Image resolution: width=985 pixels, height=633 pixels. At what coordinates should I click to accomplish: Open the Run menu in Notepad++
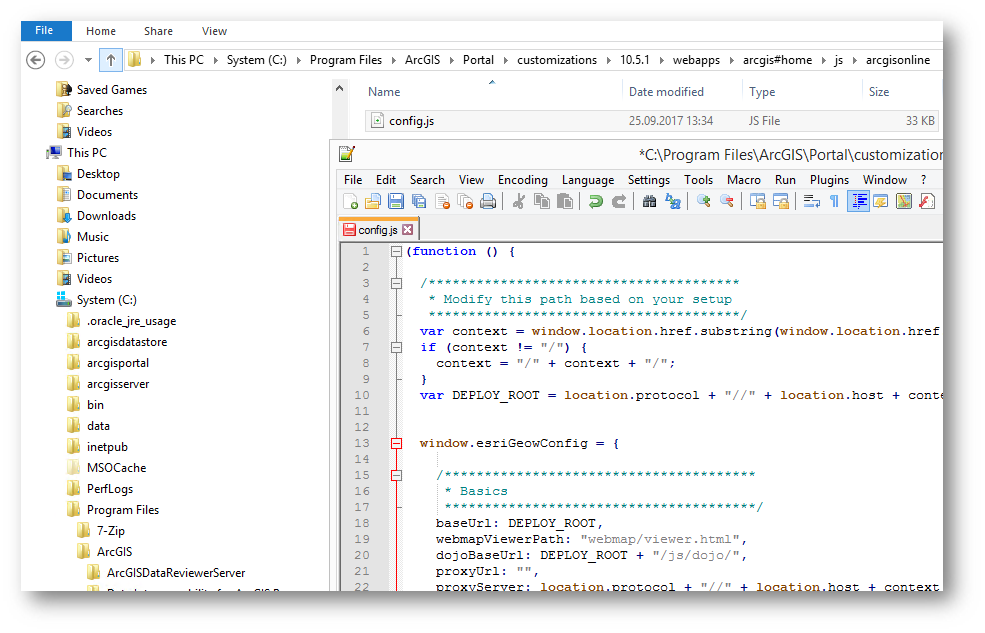[785, 180]
